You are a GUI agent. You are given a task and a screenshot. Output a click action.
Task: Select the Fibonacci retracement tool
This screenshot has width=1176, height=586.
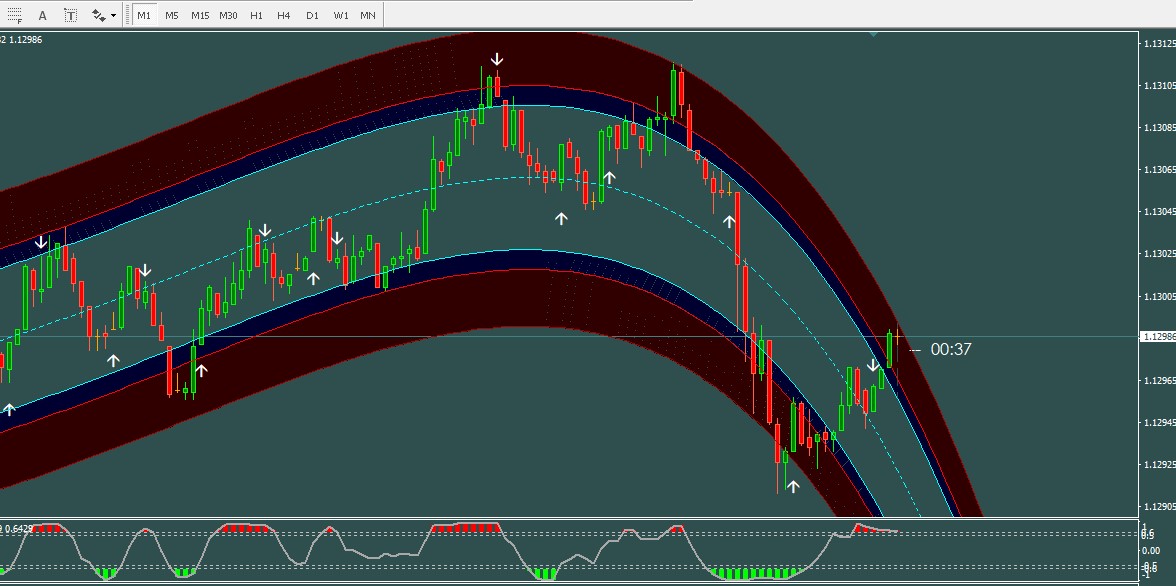click(x=14, y=15)
